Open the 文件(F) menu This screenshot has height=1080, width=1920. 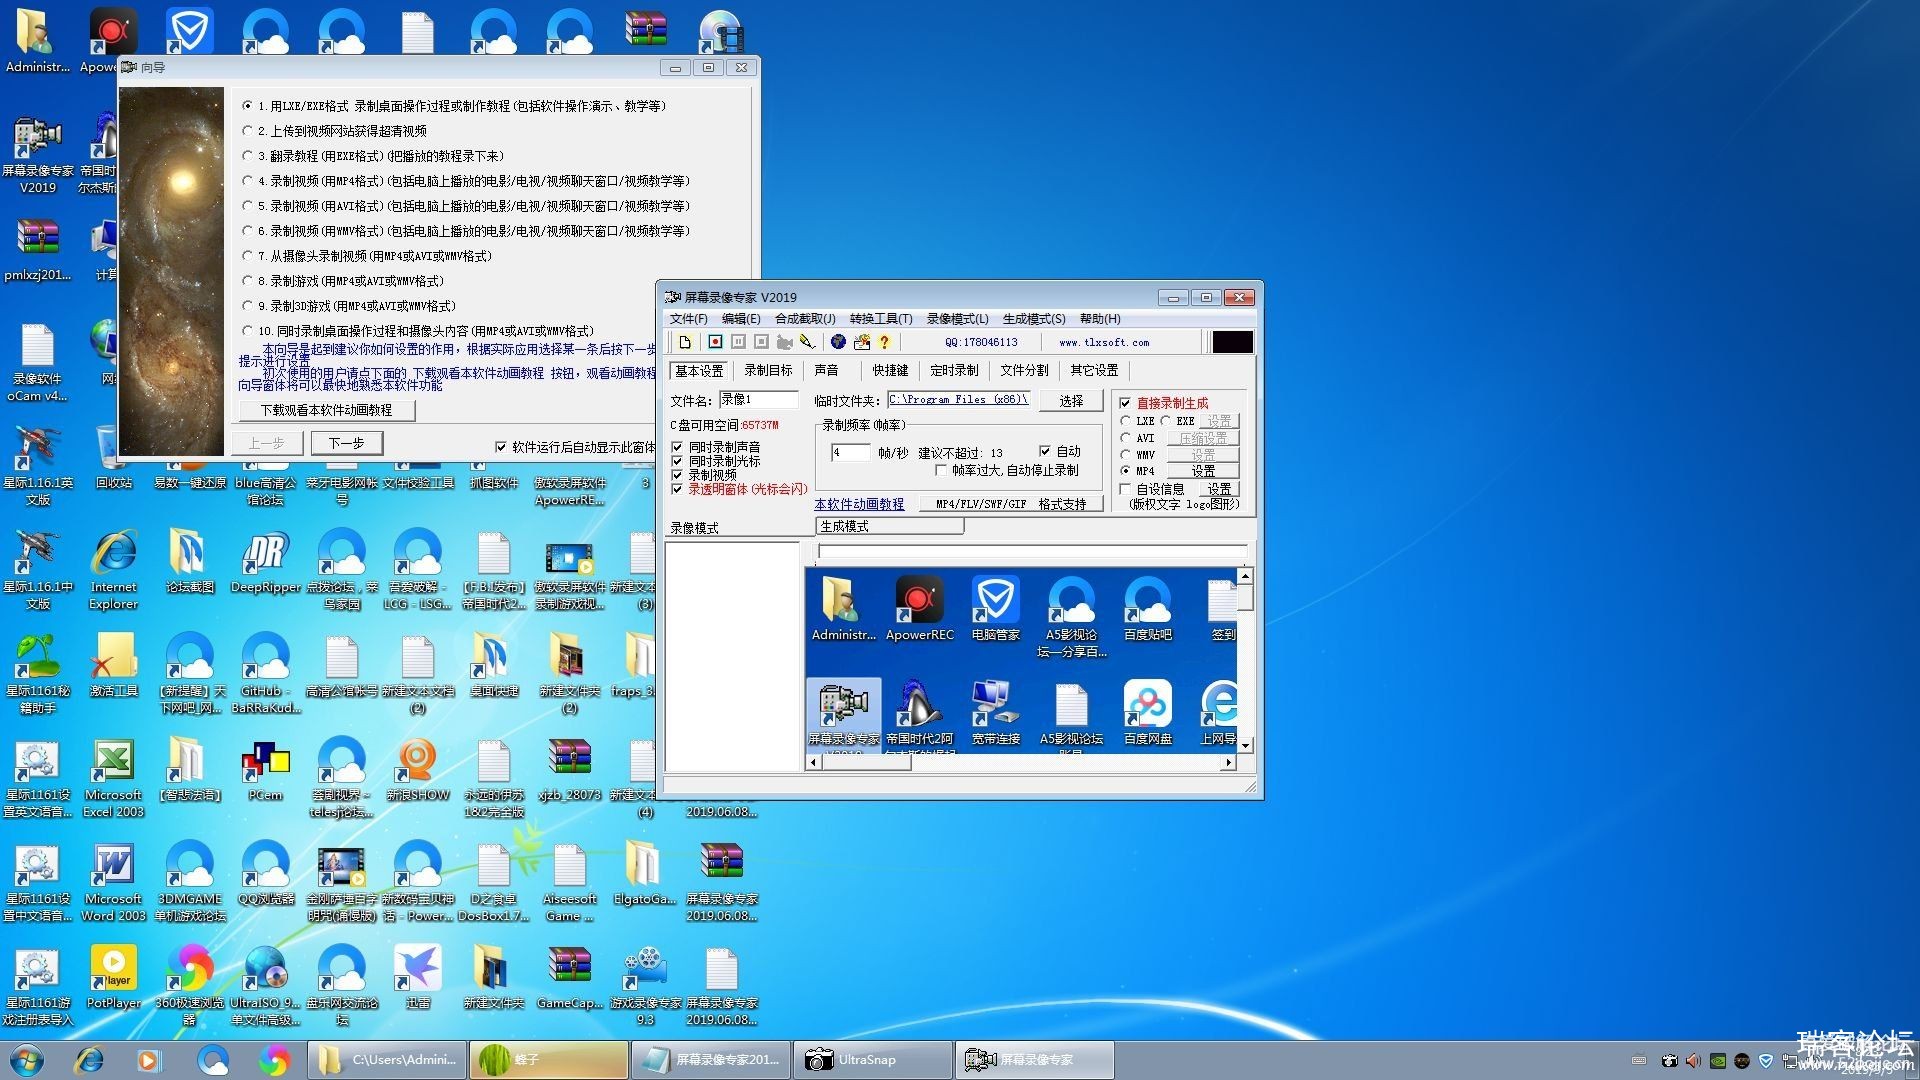click(x=688, y=319)
